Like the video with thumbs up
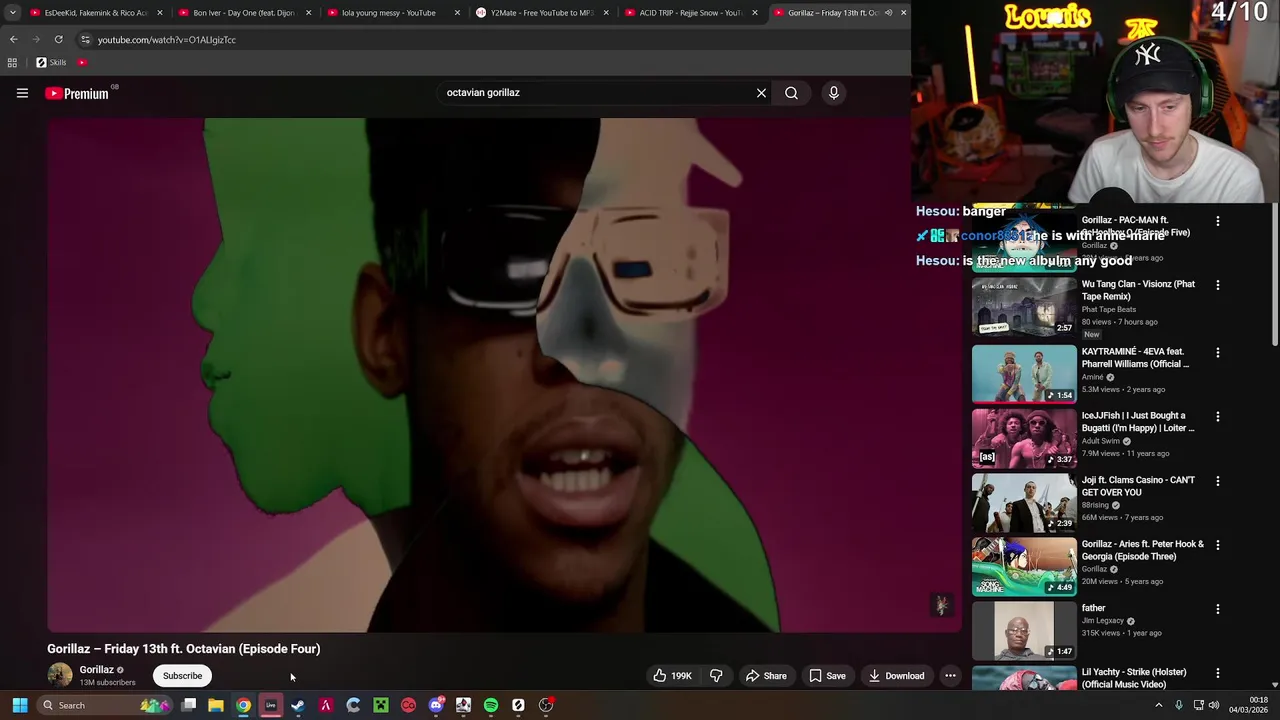 tap(672, 676)
